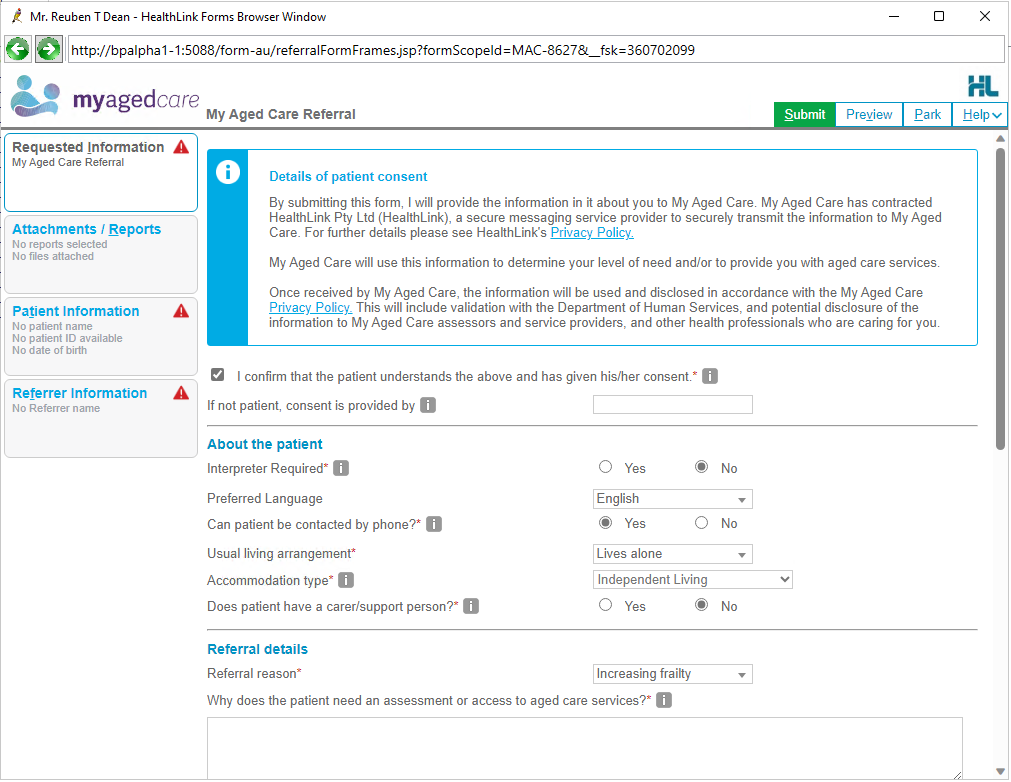The width and height of the screenshot is (1011, 782).
Task: Go back with the green left arrow
Action: tap(18, 49)
